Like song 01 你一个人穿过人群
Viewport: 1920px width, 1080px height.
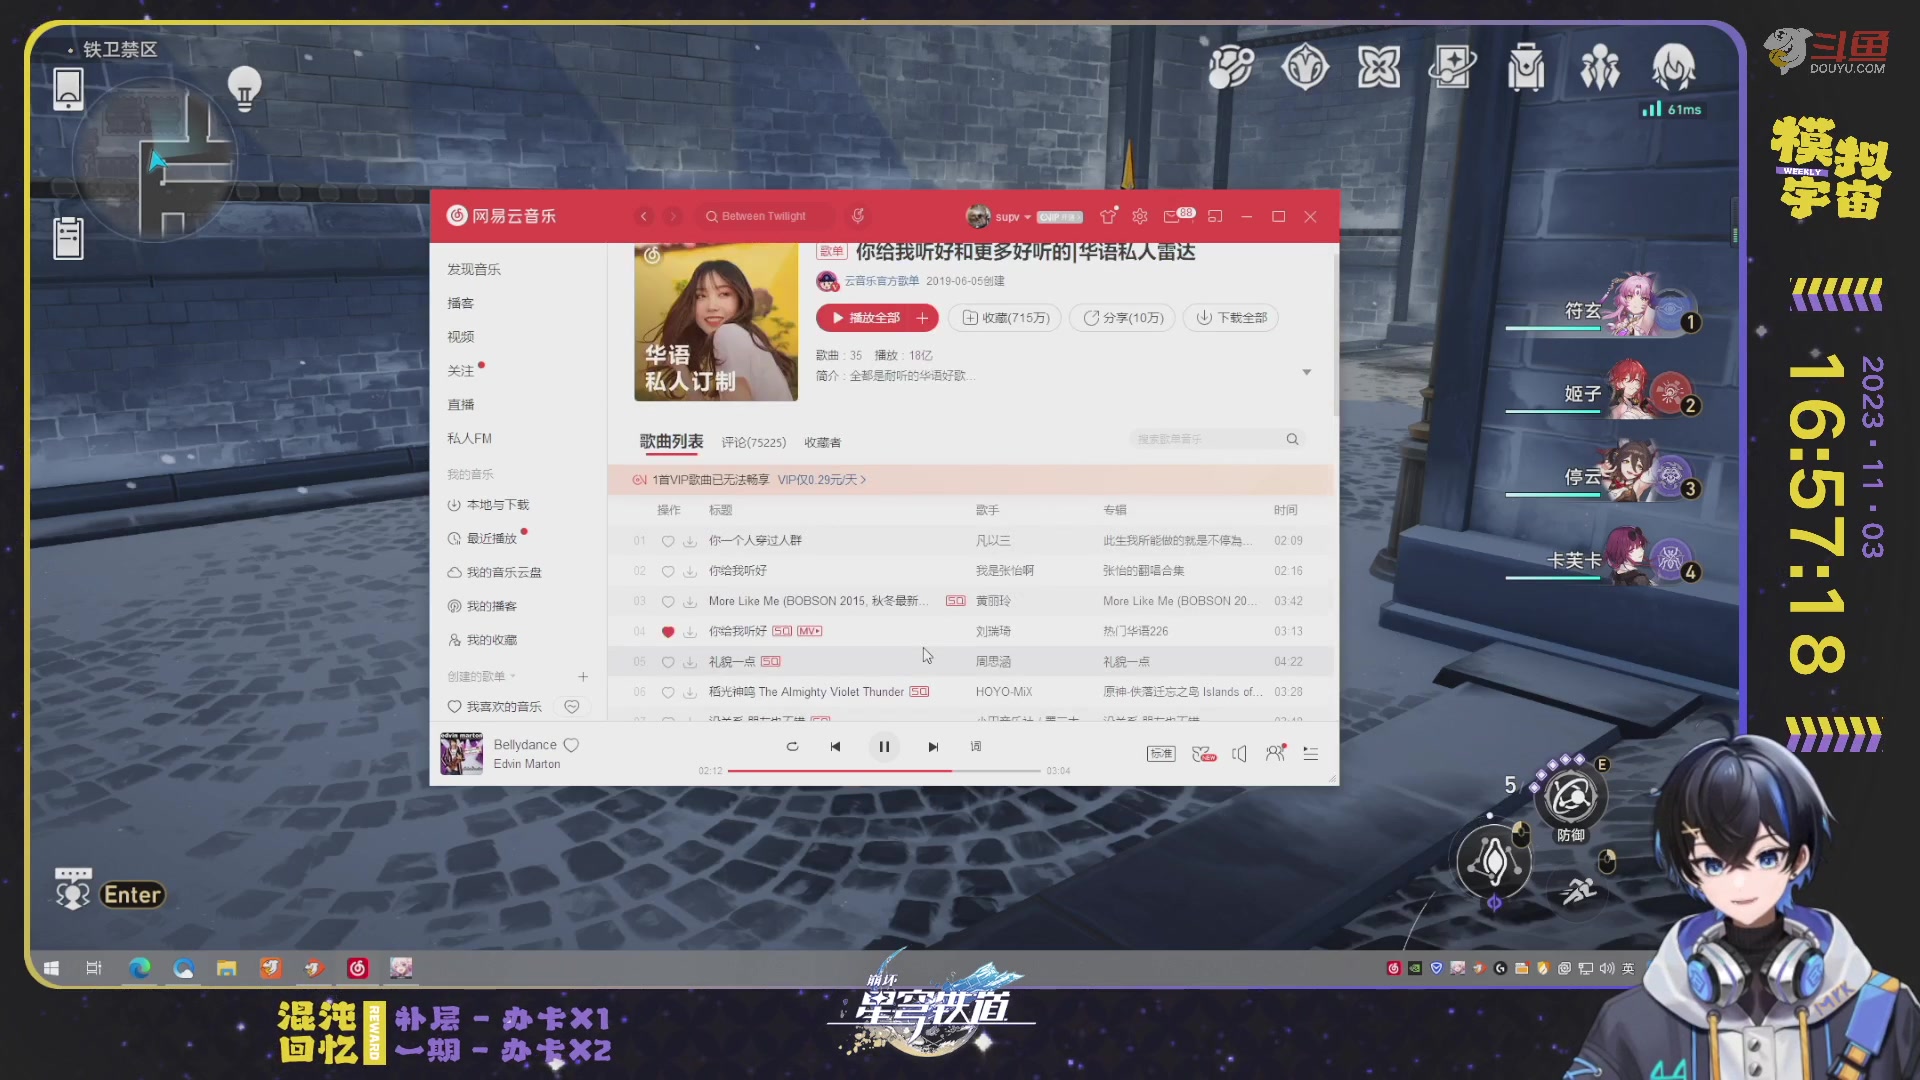(x=667, y=541)
